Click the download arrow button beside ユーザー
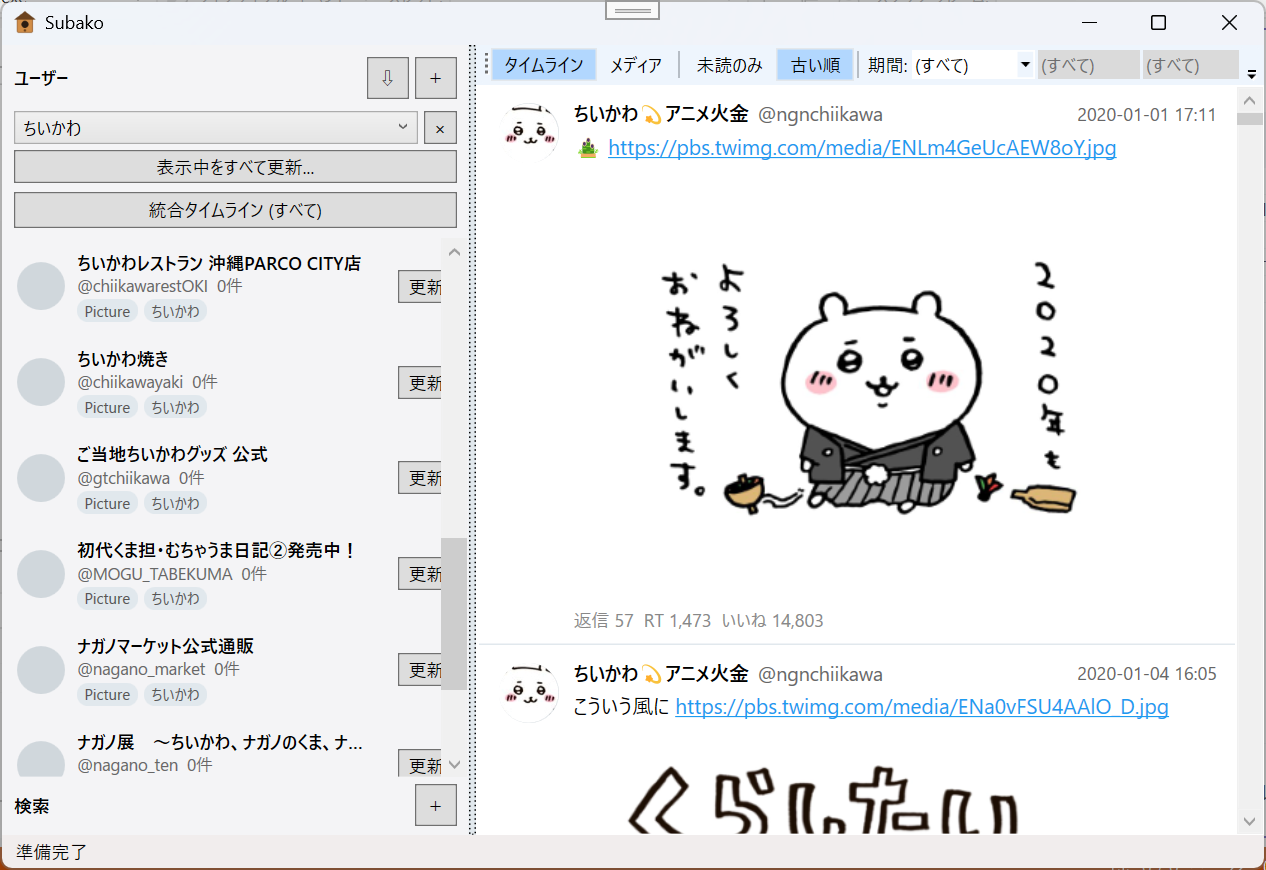 pyautogui.click(x=388, y=78)
